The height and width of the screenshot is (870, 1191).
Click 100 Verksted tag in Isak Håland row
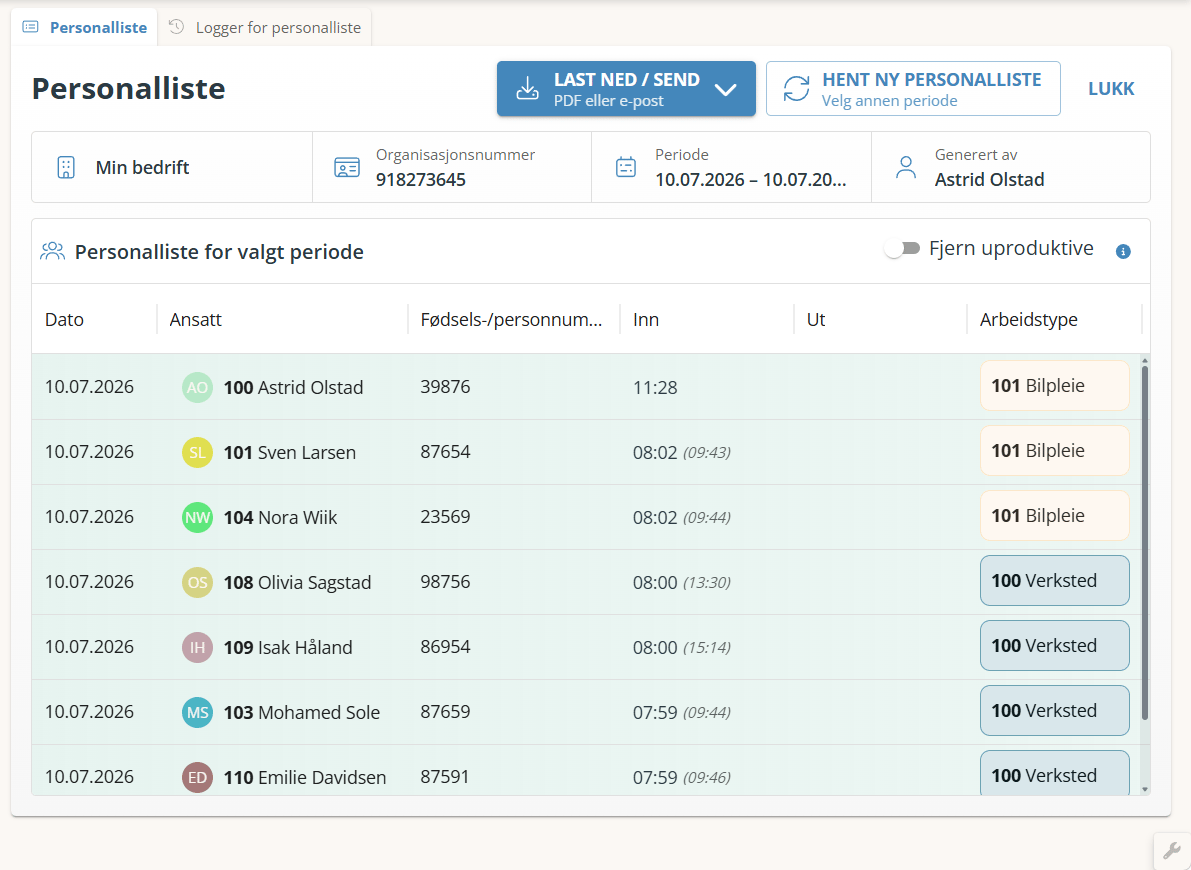click(1054, 646)
